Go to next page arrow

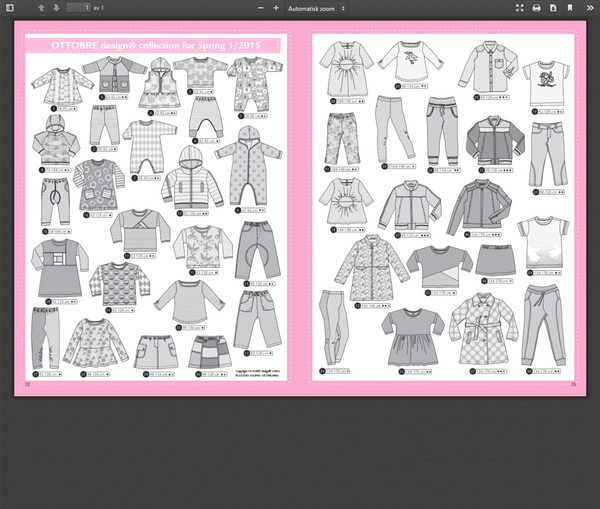(56, 8)
